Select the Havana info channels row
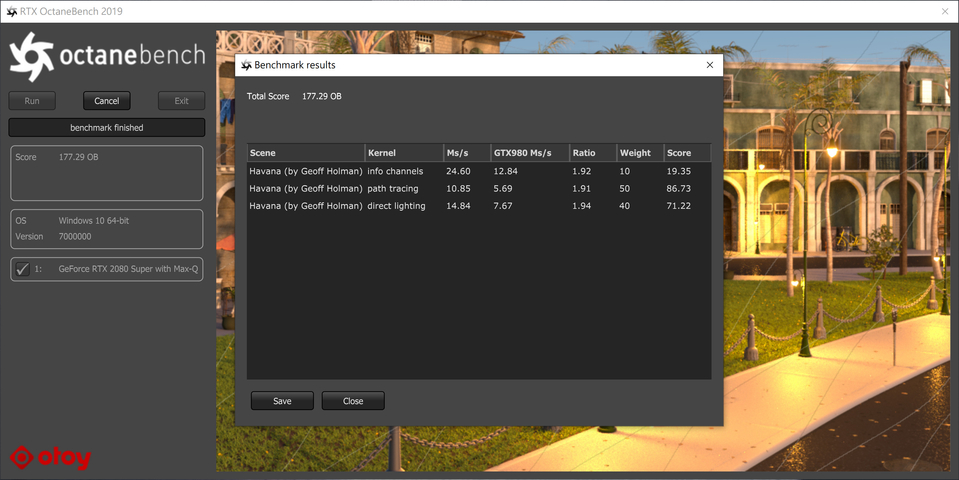This screenshot has width=959, height=480. (x=479, y=171)
